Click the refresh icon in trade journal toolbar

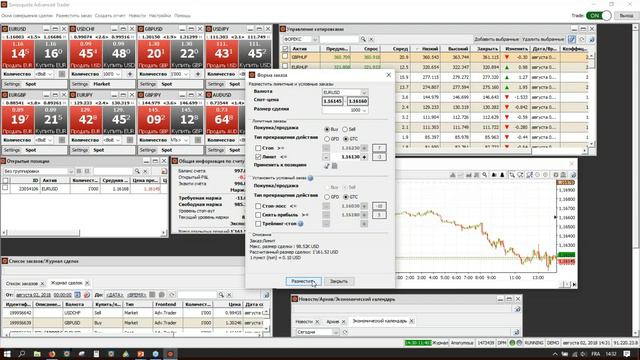[172, 295]
